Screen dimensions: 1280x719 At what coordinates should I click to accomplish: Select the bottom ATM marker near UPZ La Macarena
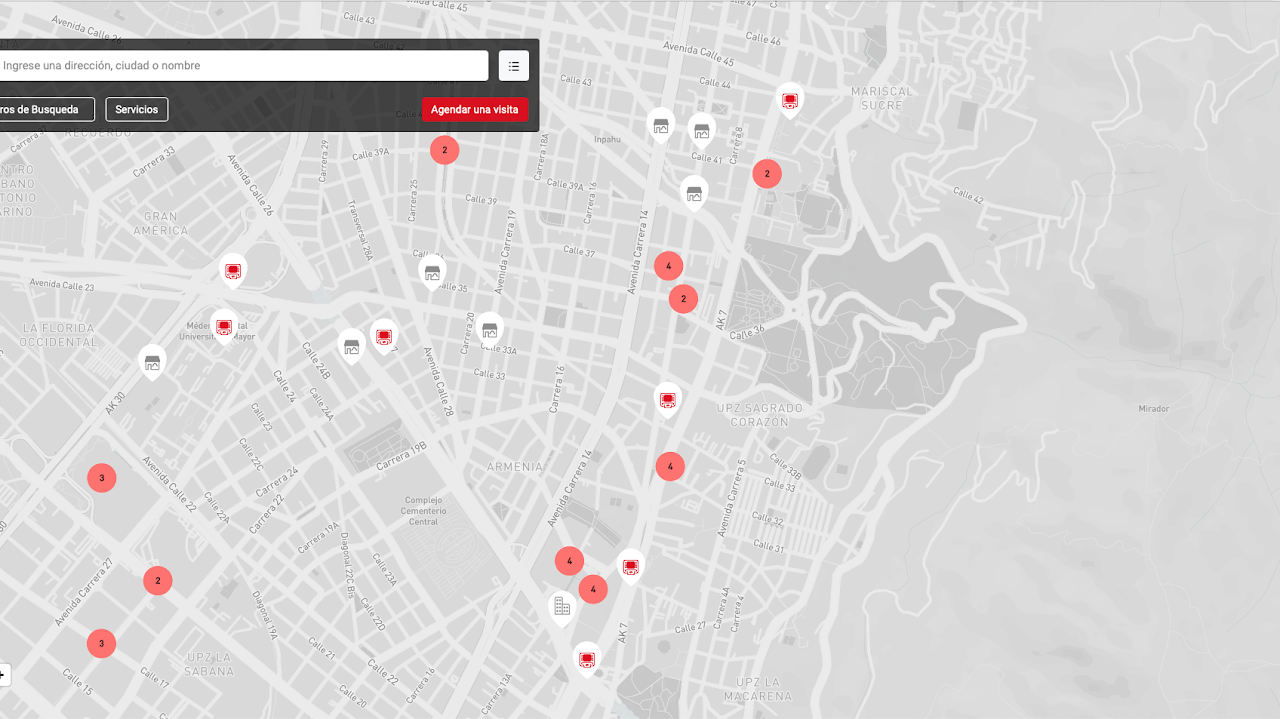pyautogui.click(x=587, y=659)
